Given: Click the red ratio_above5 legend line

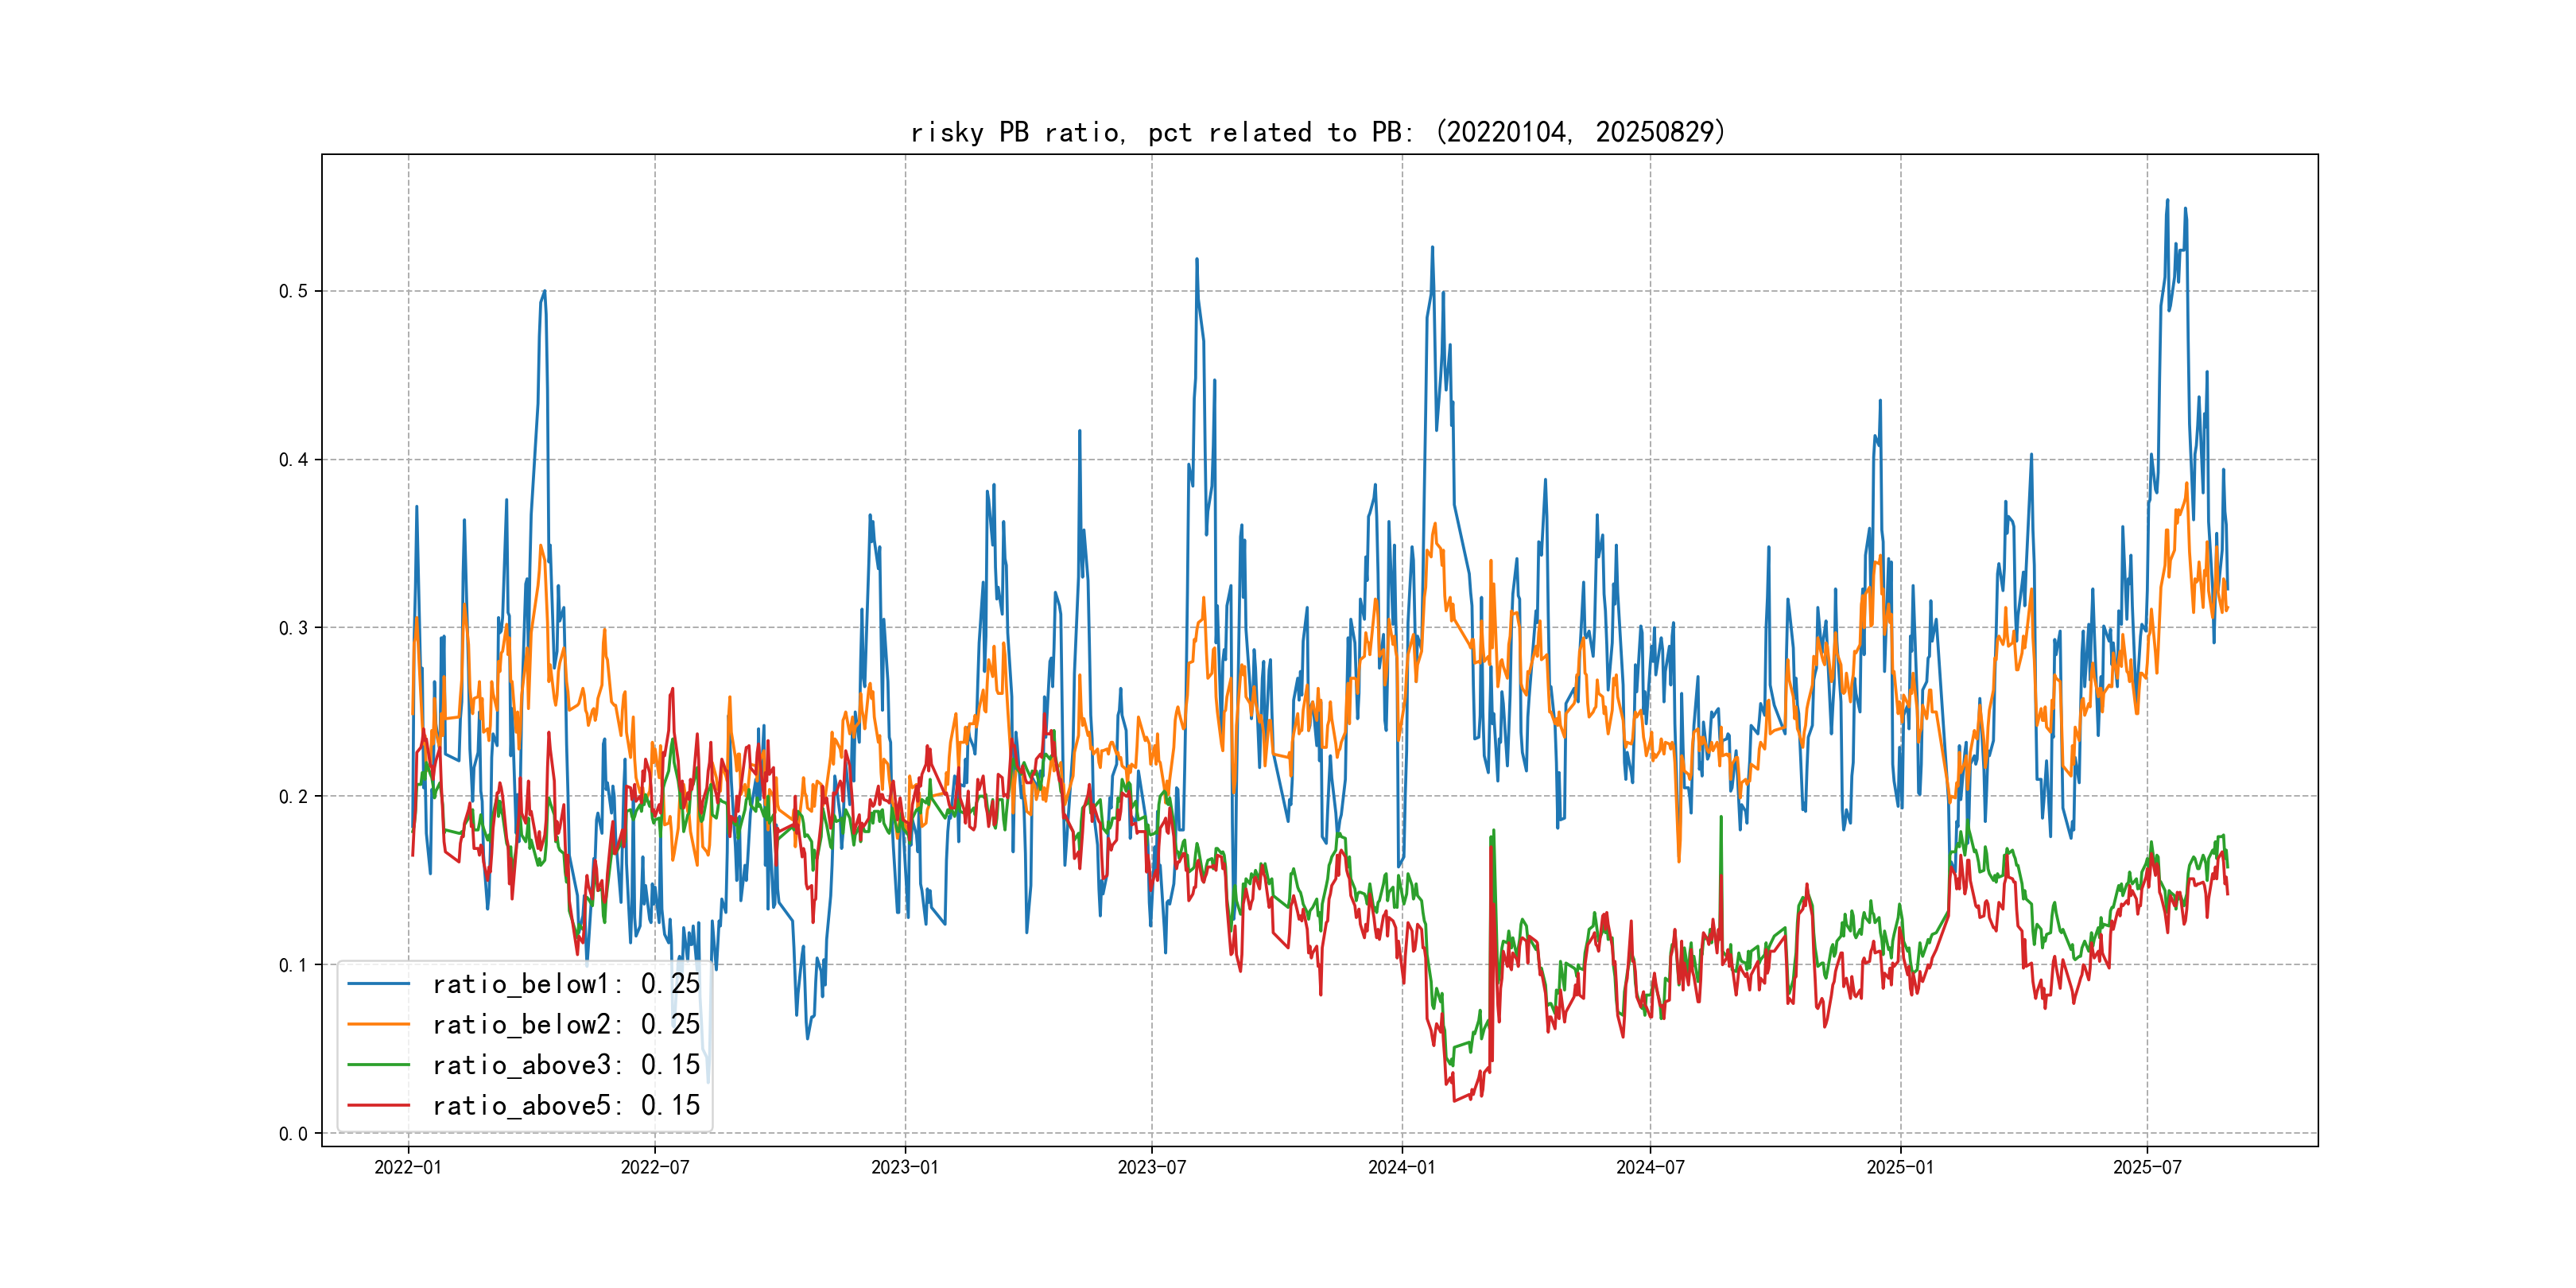Looking at the screenshot, I should coord(378,1105).
